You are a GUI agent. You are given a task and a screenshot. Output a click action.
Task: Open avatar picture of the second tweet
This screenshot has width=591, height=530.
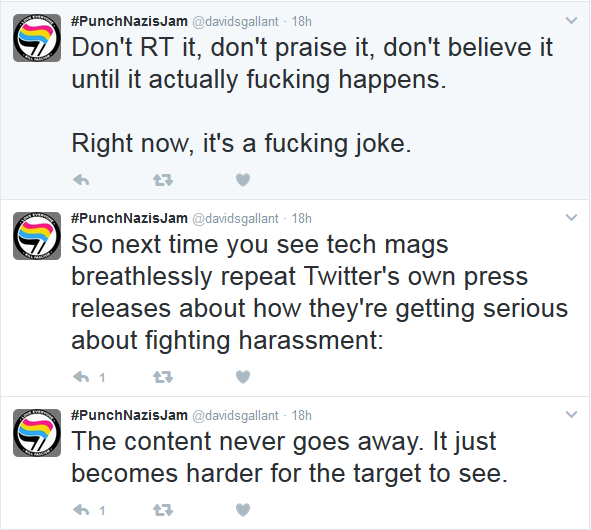coord(37,236)
